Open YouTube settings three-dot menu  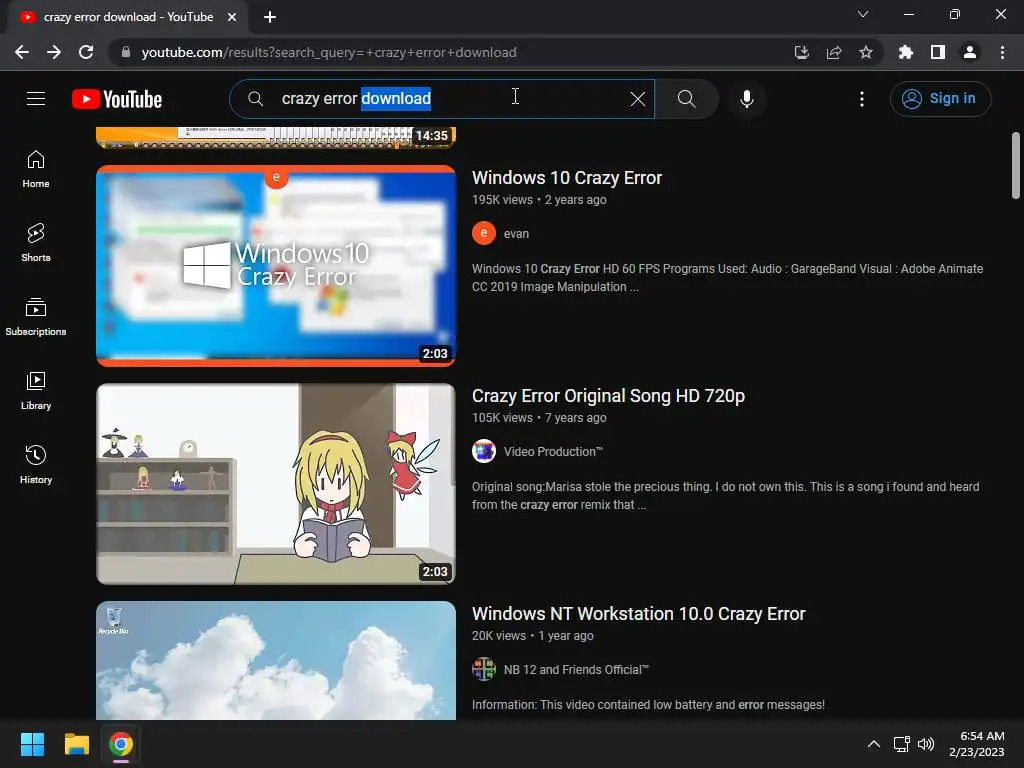(862, 99)
